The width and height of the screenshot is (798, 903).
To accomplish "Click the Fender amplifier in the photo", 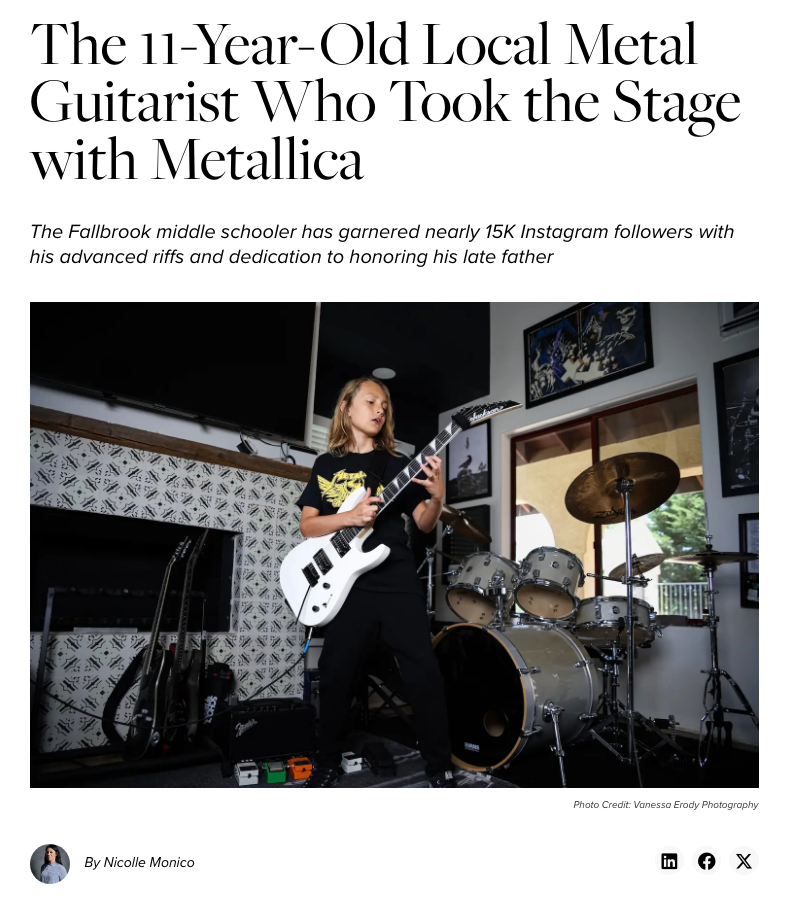I will point(272,730).
